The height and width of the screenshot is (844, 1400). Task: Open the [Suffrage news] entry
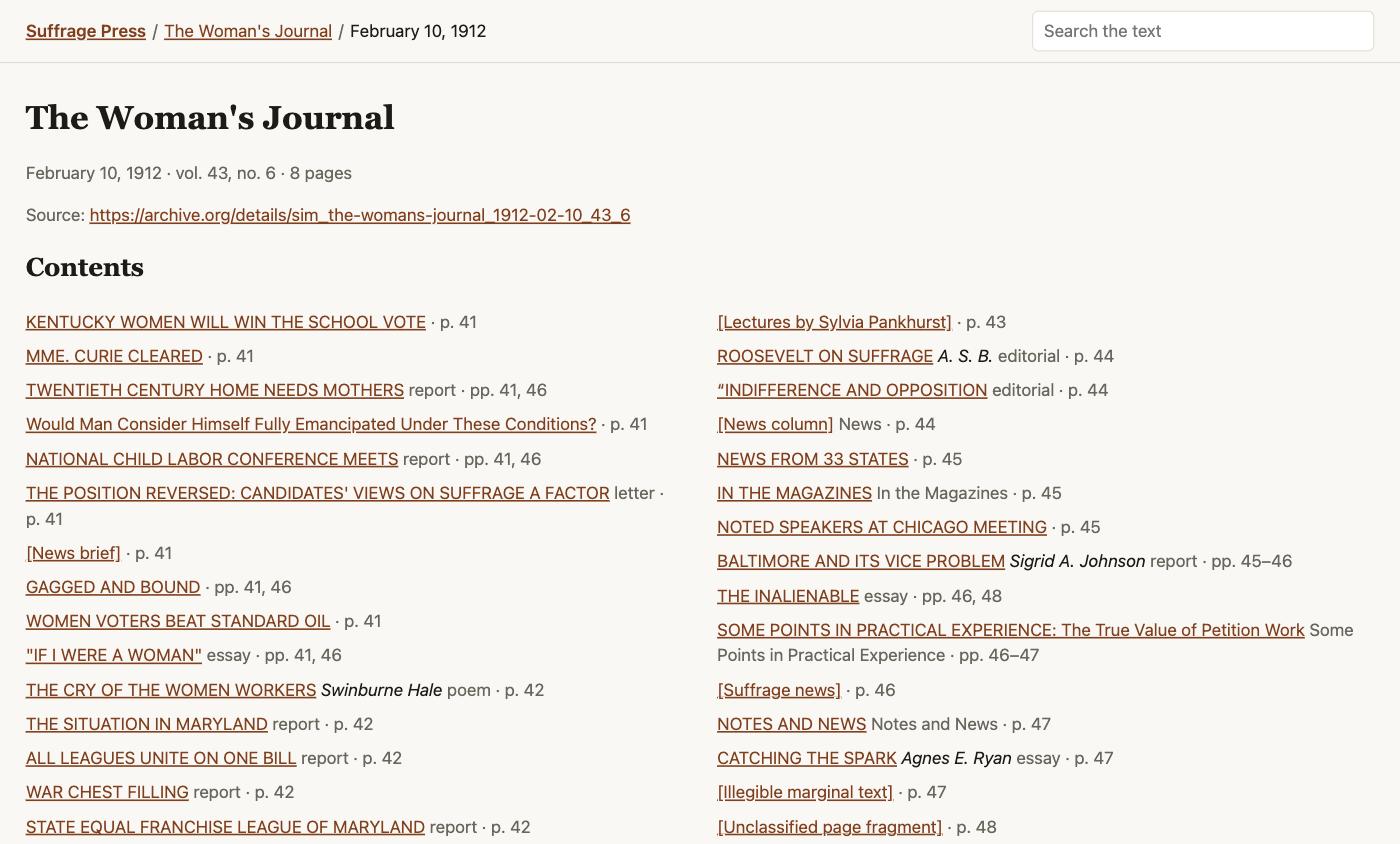pos(779,690)
